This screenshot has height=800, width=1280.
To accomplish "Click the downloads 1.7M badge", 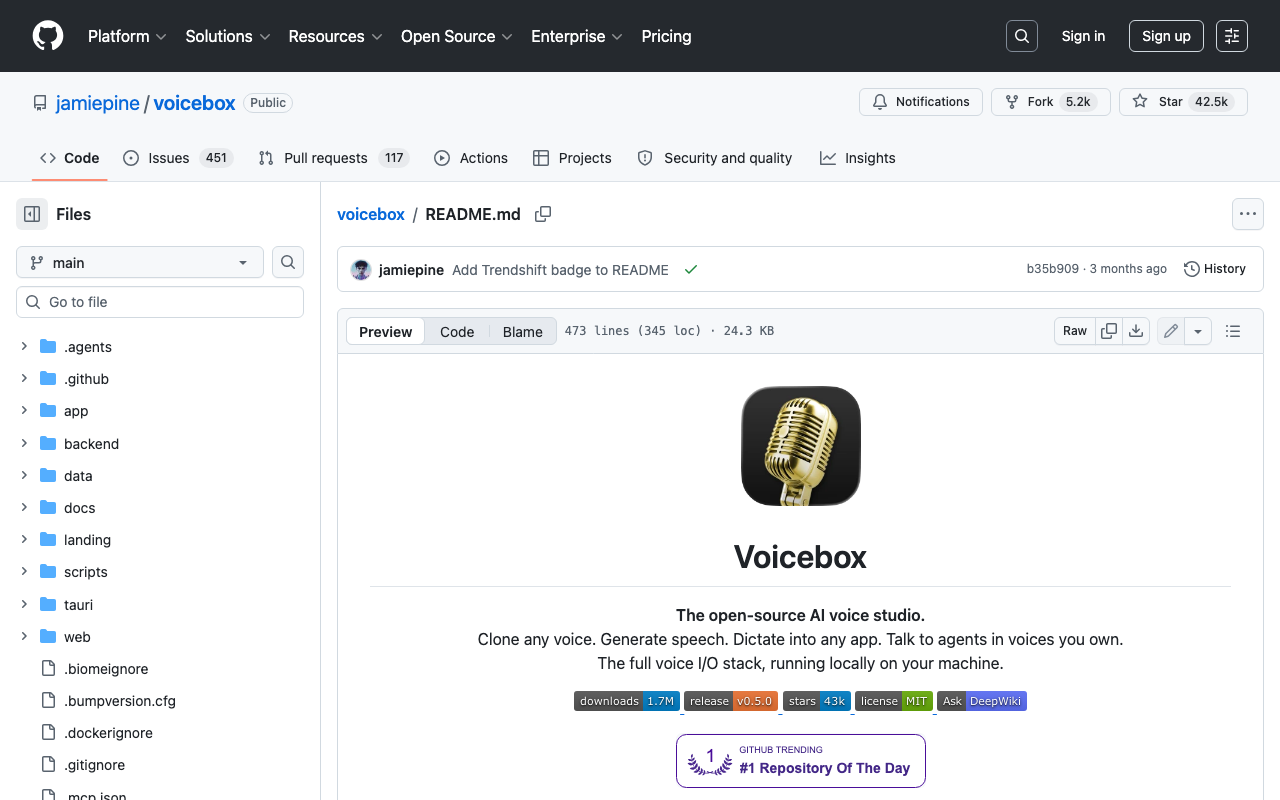I will [627, 701].
